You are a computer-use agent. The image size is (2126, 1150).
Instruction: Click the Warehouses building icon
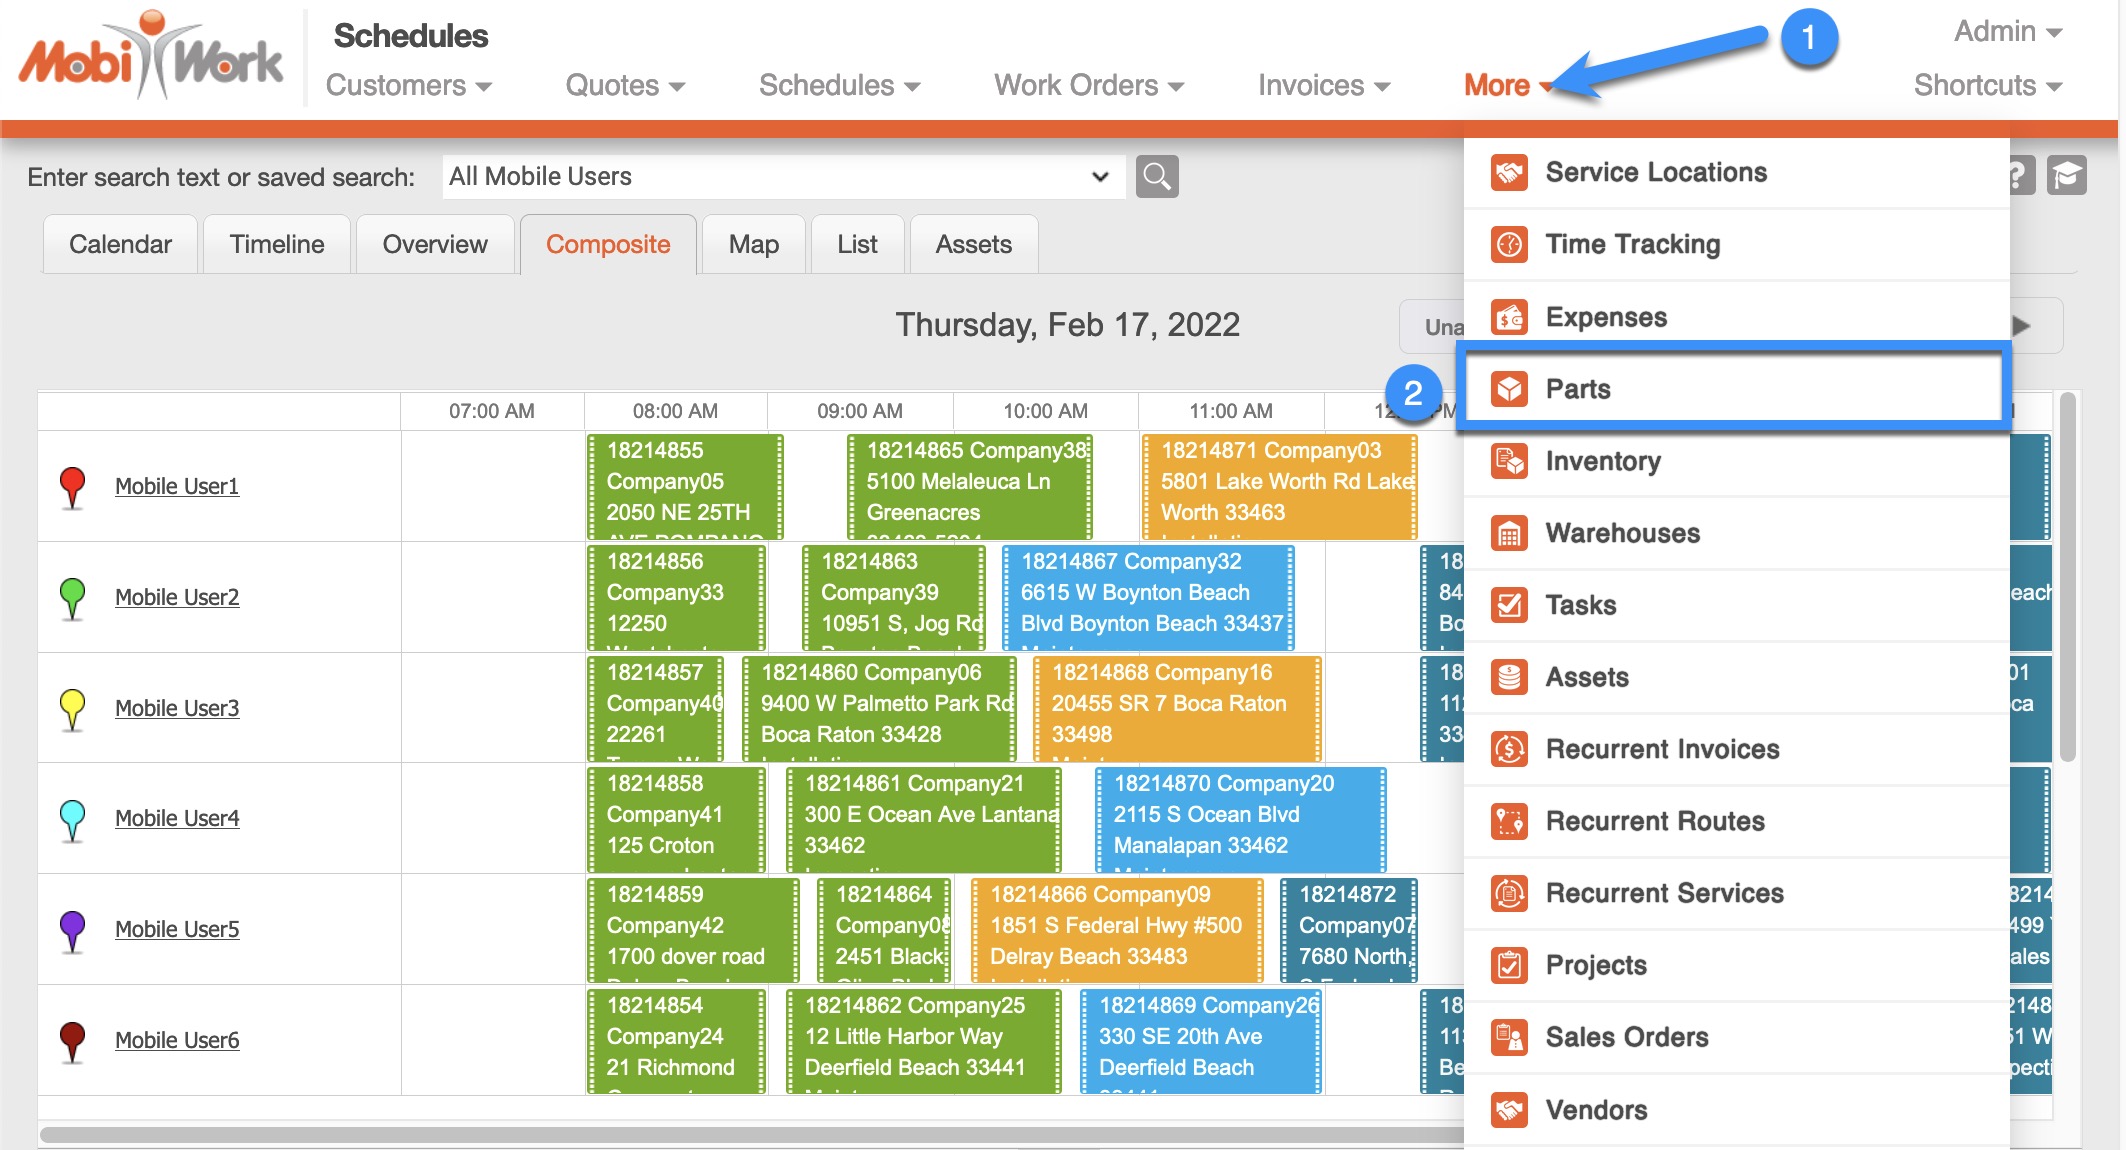tap(1509, 533)
